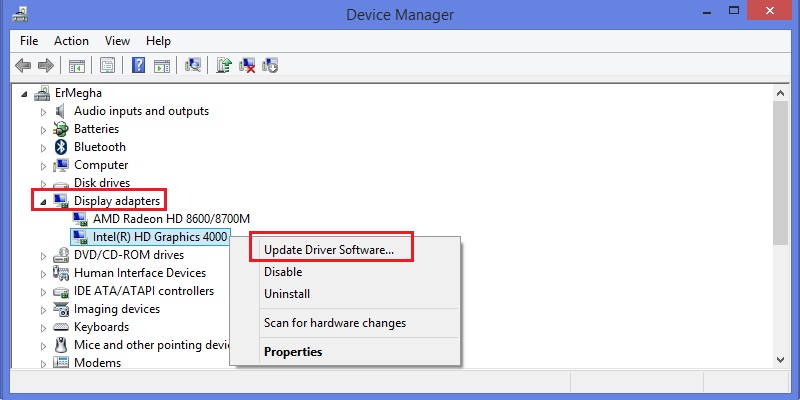Click the Device Manager title bar icon
This screenshot has height=400, width=800.
[20, 14]
